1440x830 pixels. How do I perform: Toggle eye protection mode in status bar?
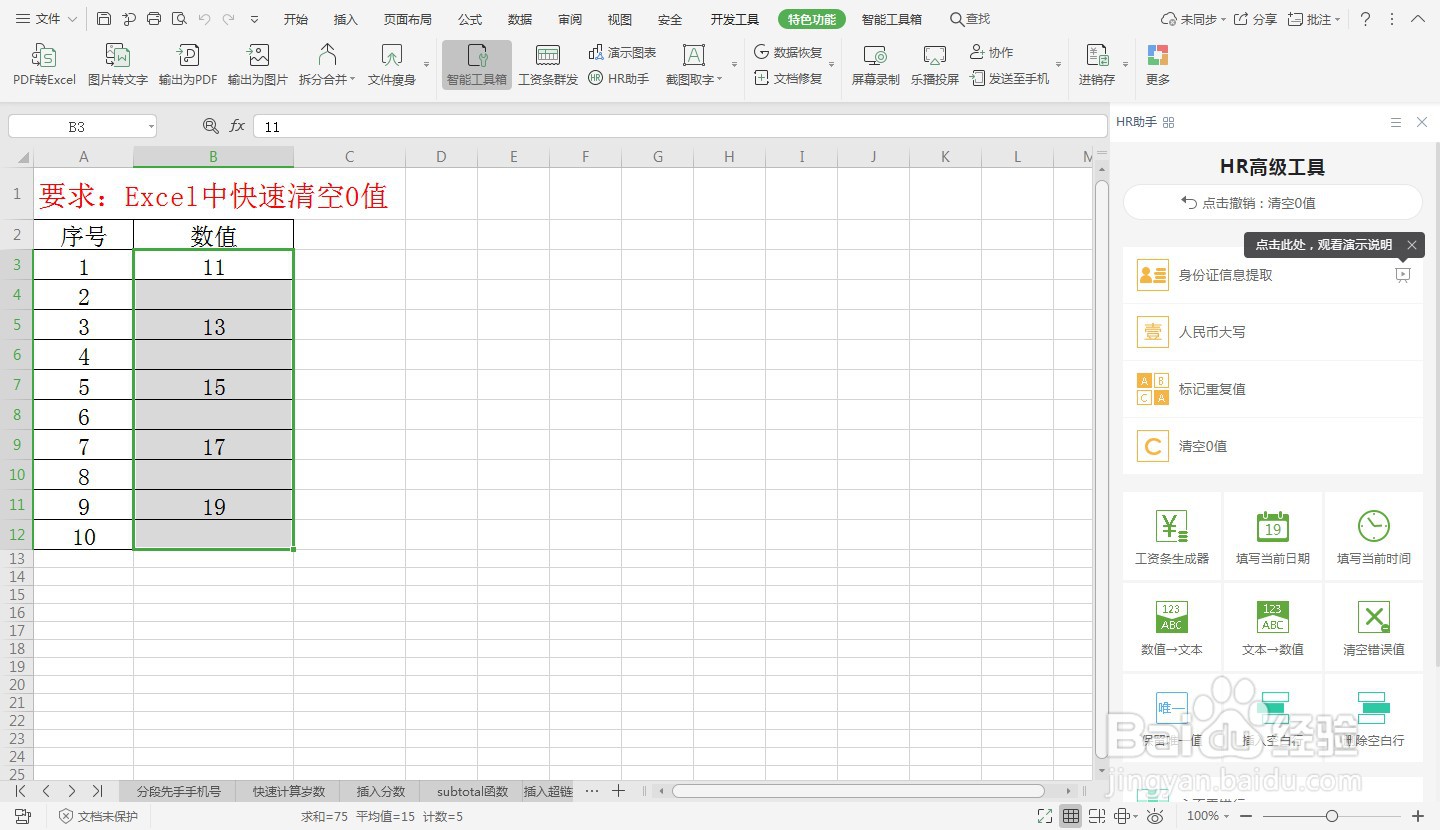coord(1155,816)
